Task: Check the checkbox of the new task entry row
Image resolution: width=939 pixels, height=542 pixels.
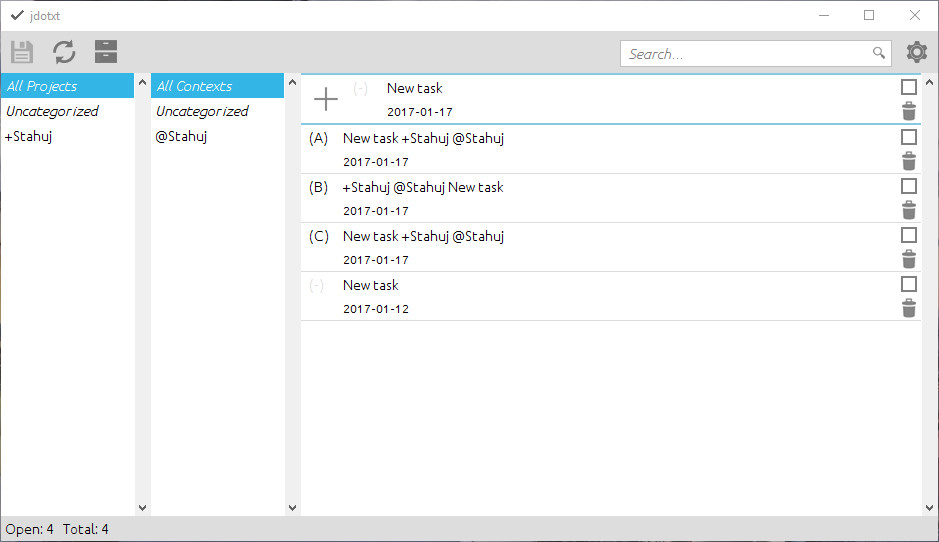Action: pos(908,87)
